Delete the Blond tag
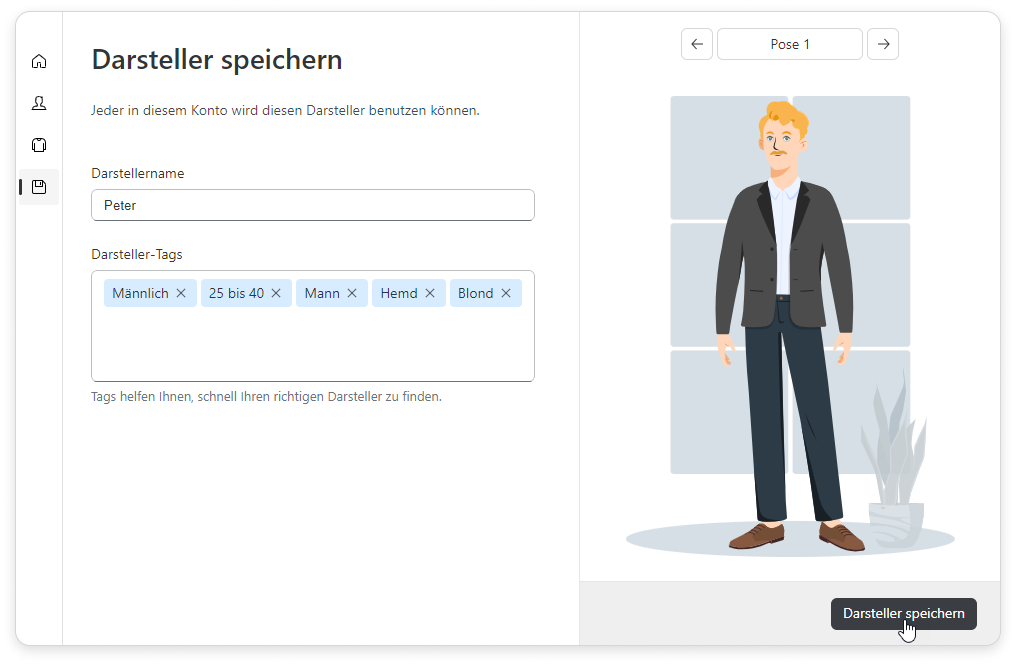 point(506,293)
